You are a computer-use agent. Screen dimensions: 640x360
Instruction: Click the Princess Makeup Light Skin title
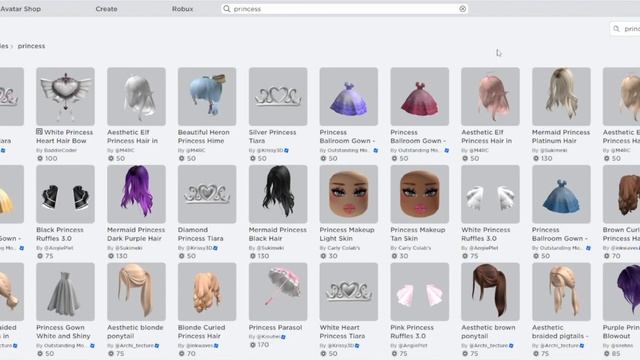coord(347,234)
